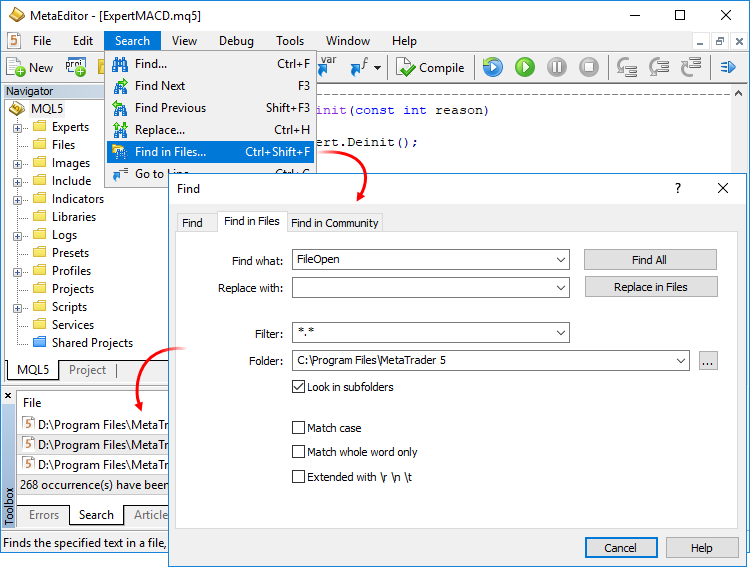
Task: Click the blue arrow icon at toolbar end
Action: (728, 67)
